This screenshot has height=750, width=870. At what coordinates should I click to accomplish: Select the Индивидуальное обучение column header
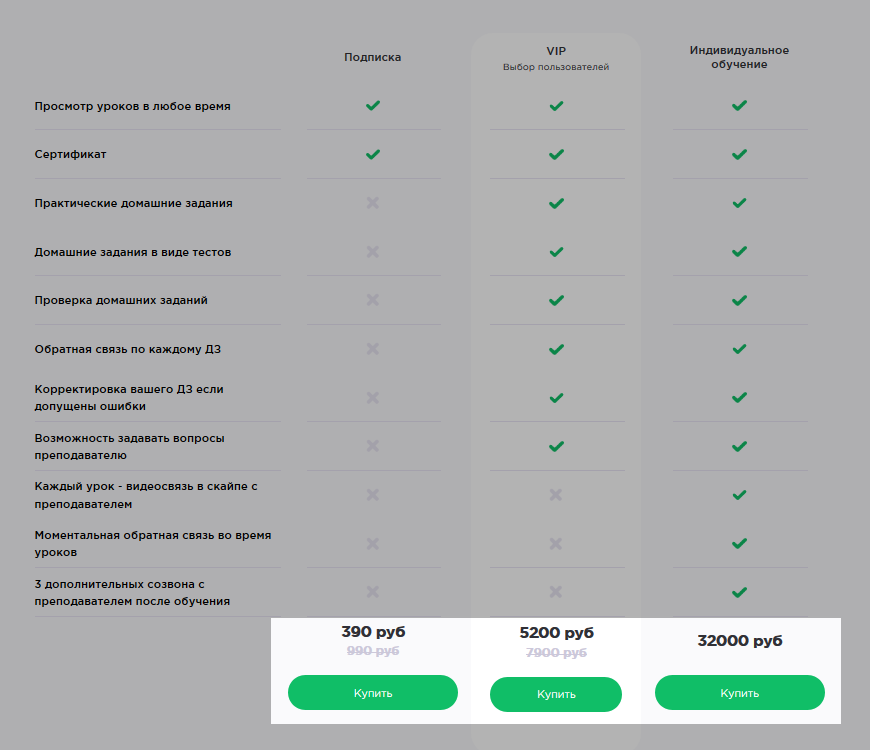739,57
